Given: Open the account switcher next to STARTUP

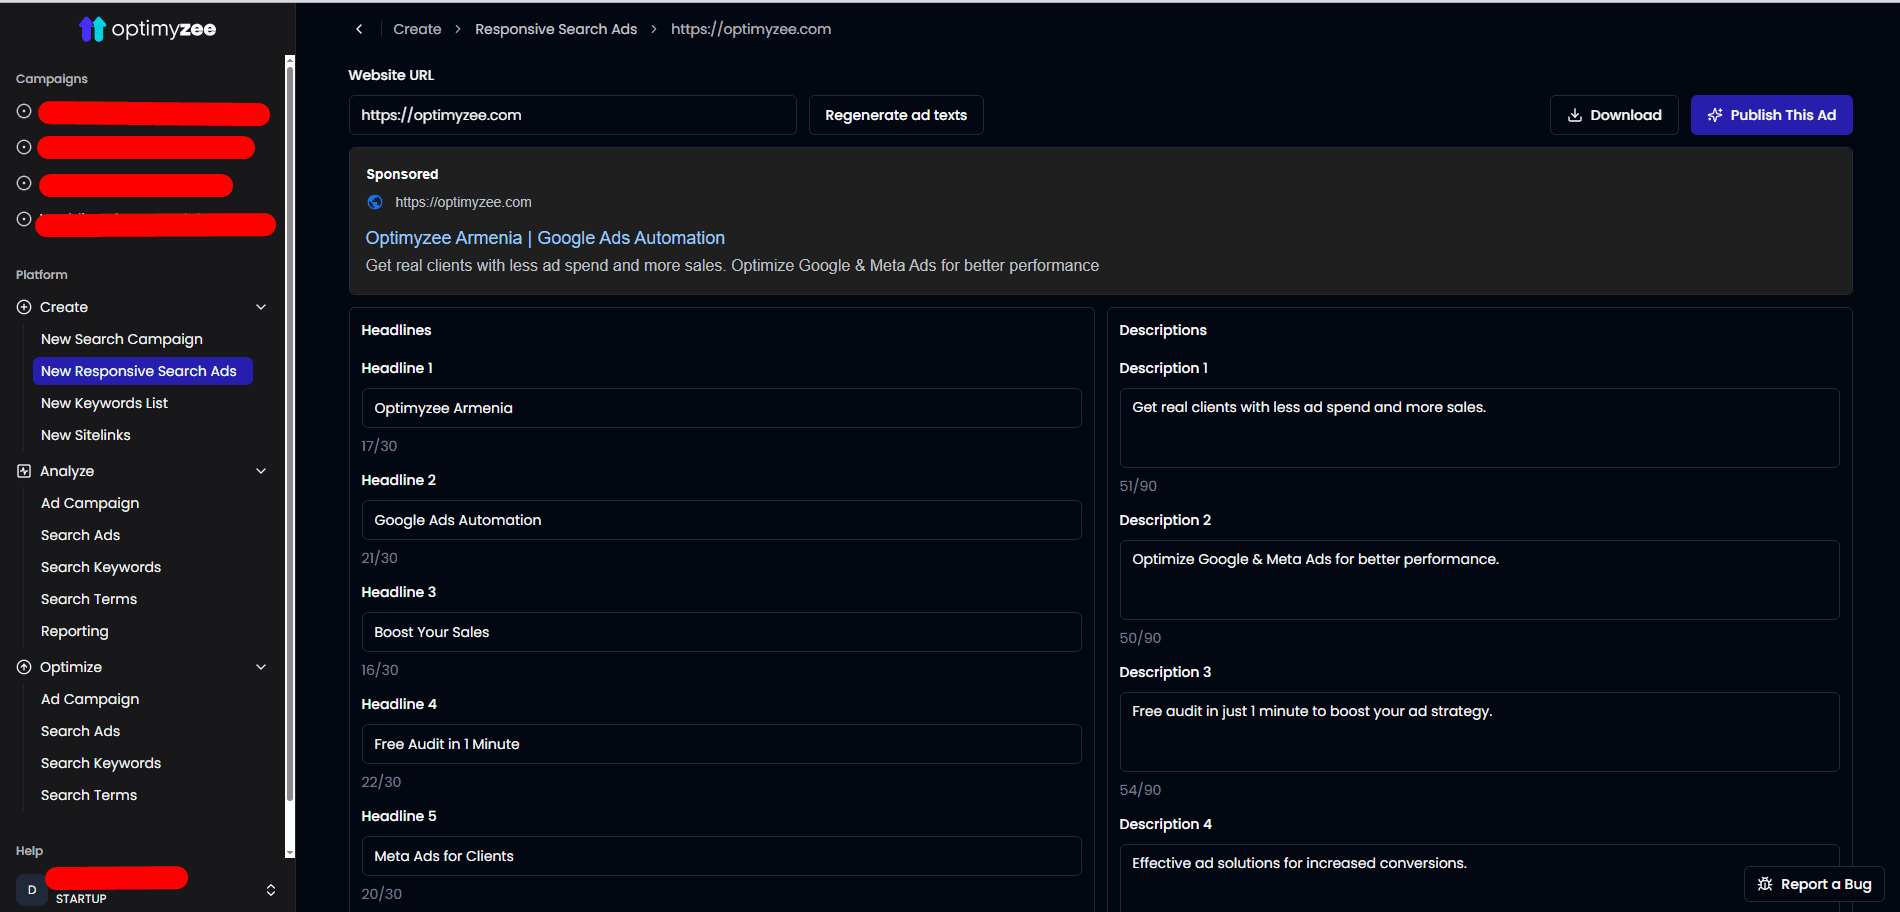Looking at the screenshot, I should 270,889.
